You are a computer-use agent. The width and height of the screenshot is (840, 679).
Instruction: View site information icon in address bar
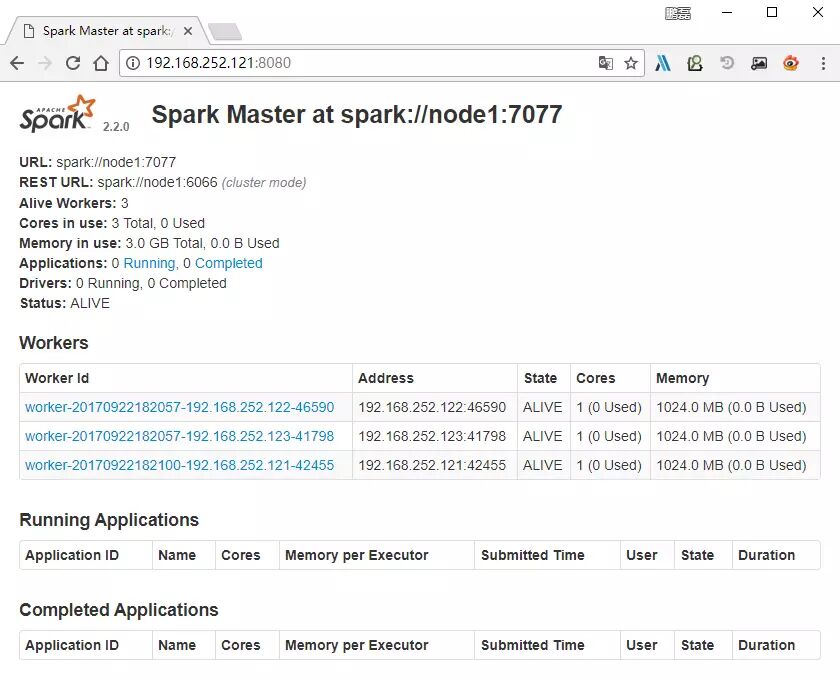[x=132, y=63]
